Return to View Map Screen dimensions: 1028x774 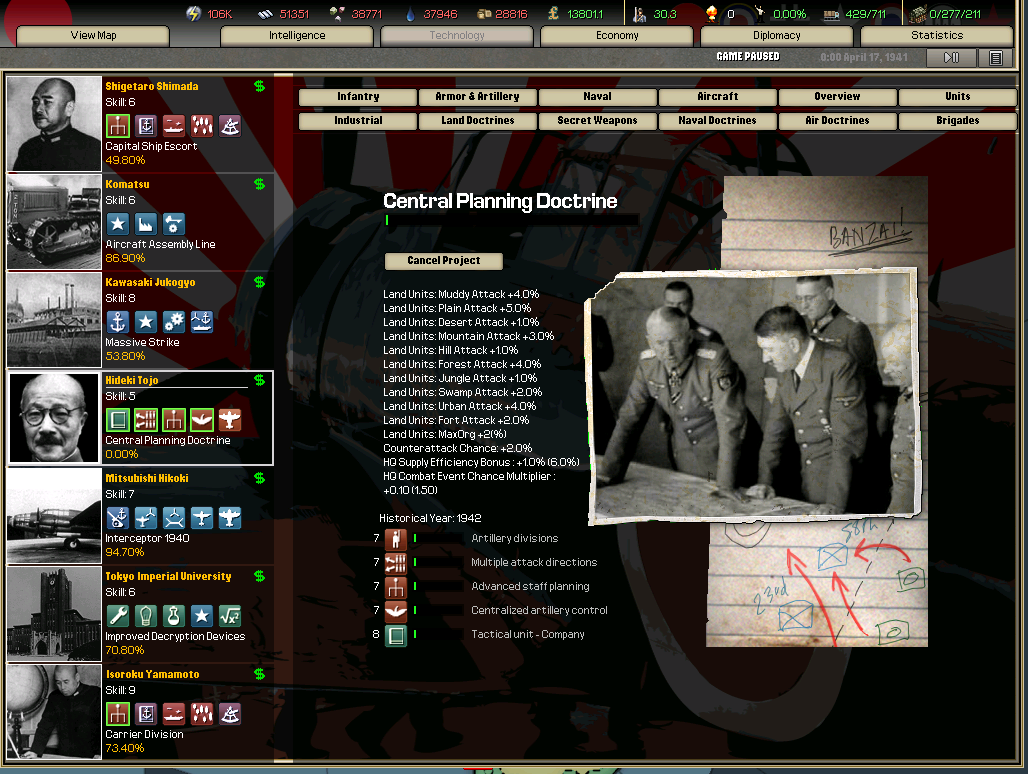click(x=93, y=36)
